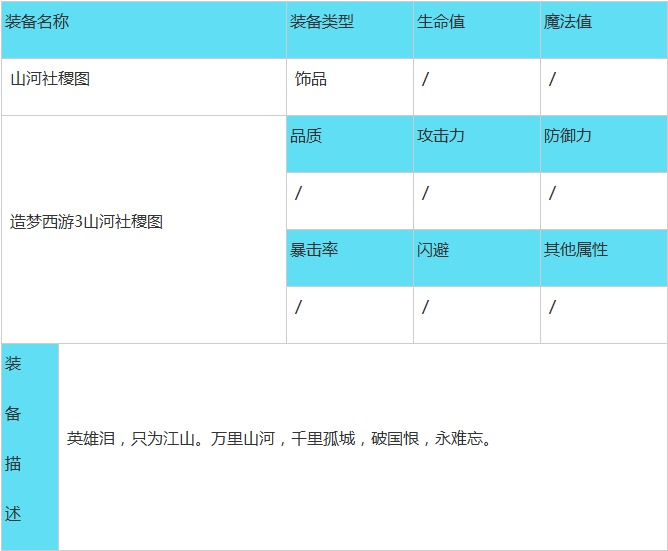Click the 饰品 type cell
The height and width of the screenshot is (551, 668).
(x=350, y=87)
